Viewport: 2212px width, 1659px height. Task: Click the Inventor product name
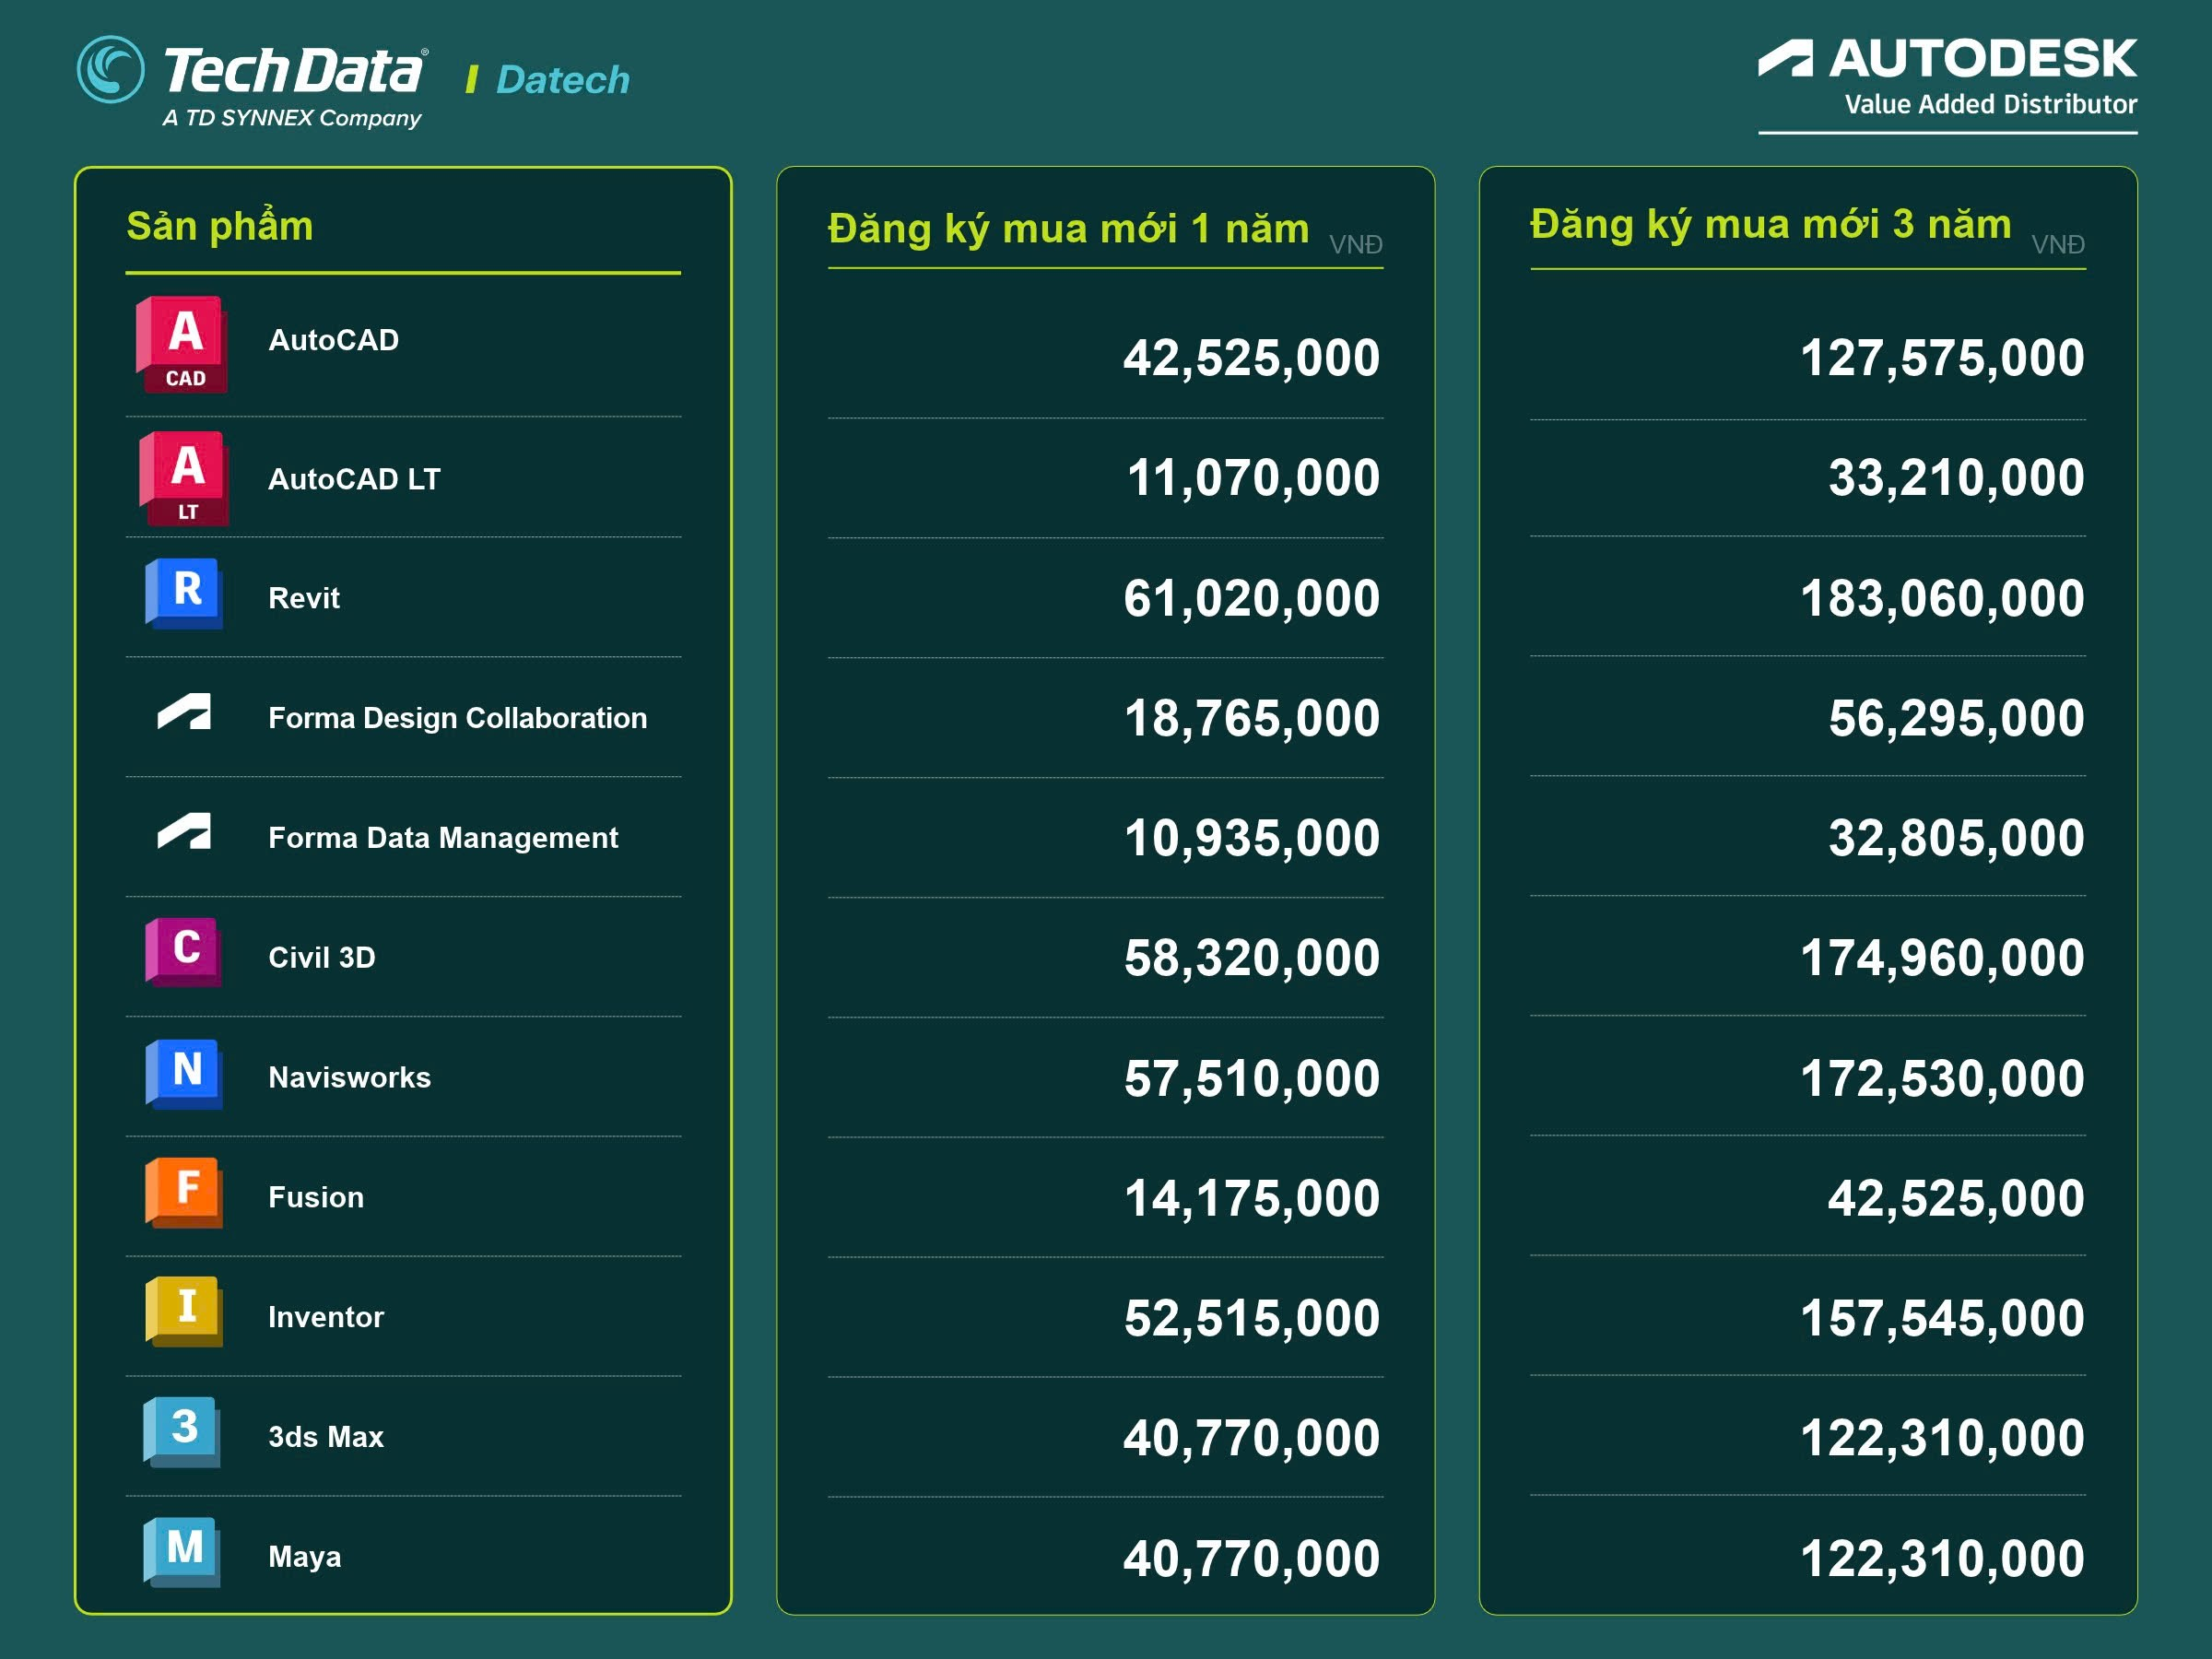(326, 1317)
